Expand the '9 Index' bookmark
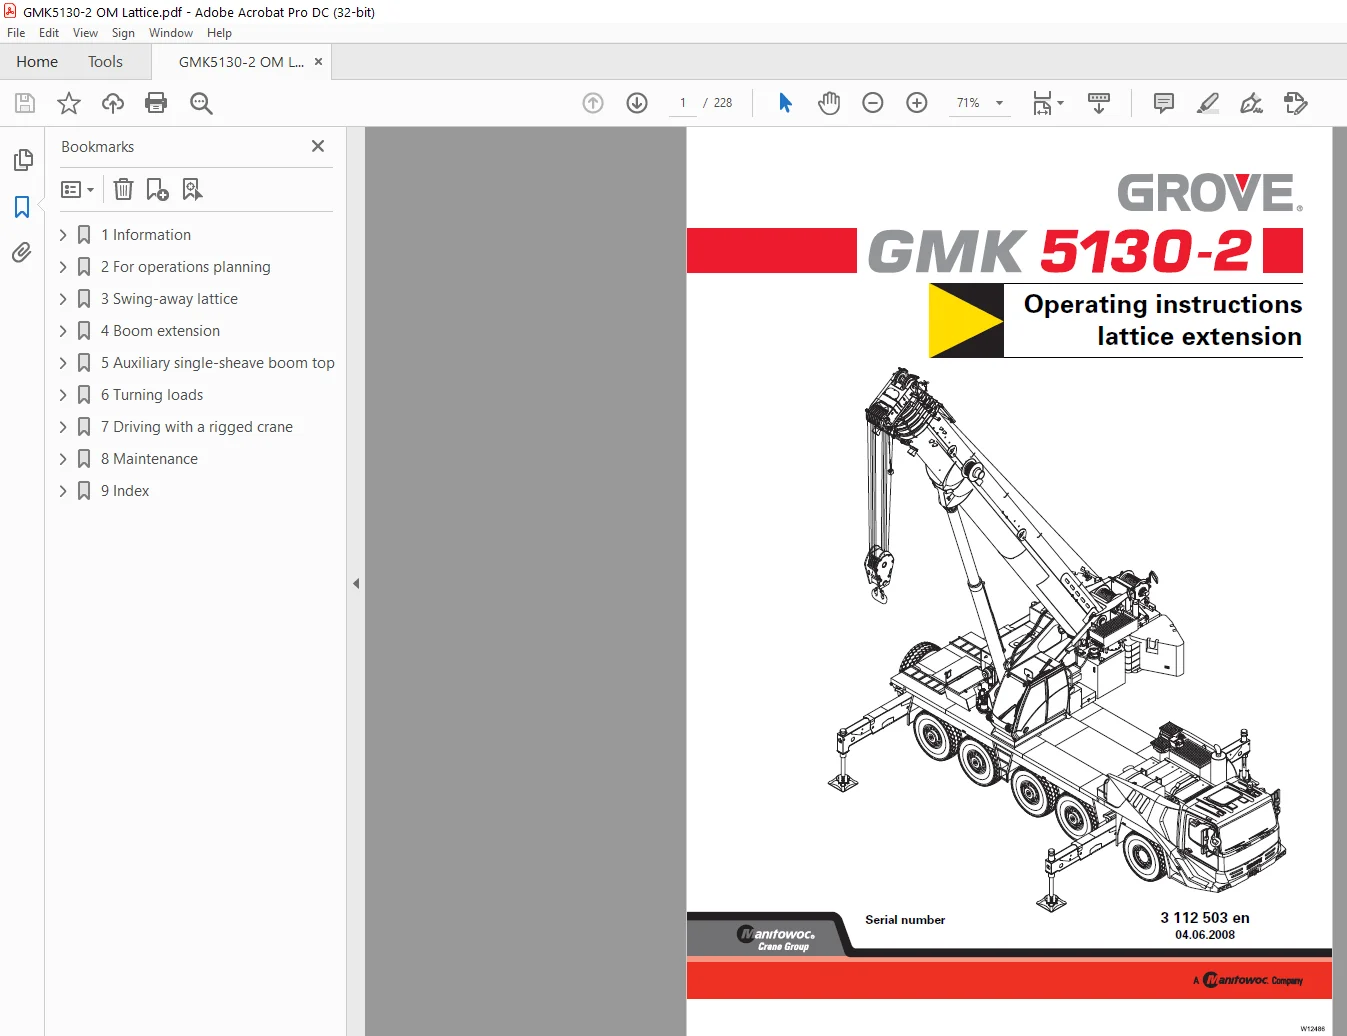The height and width of the screenshot is (1036, 1347). [x=63, y=491]
